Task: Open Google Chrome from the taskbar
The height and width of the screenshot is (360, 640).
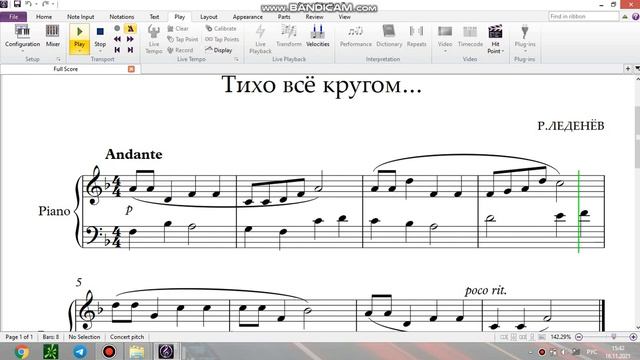Action: 22,351
